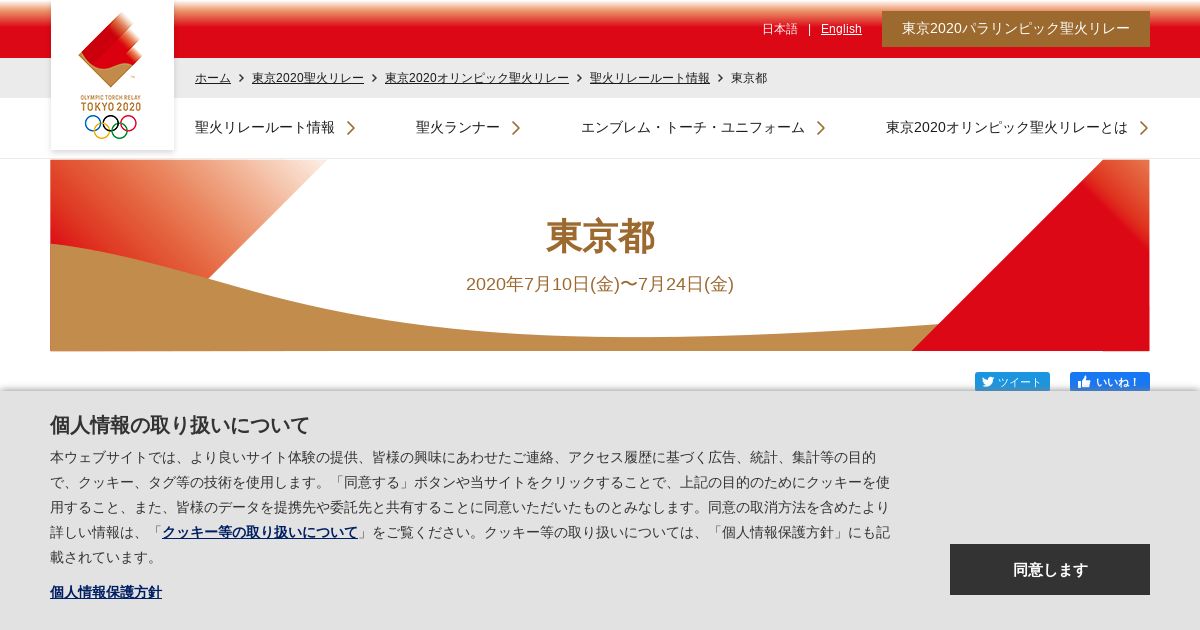Click chevron beside 聖火ランナー menu
This screenshot has width=1200, height=630.
[516, 128]
